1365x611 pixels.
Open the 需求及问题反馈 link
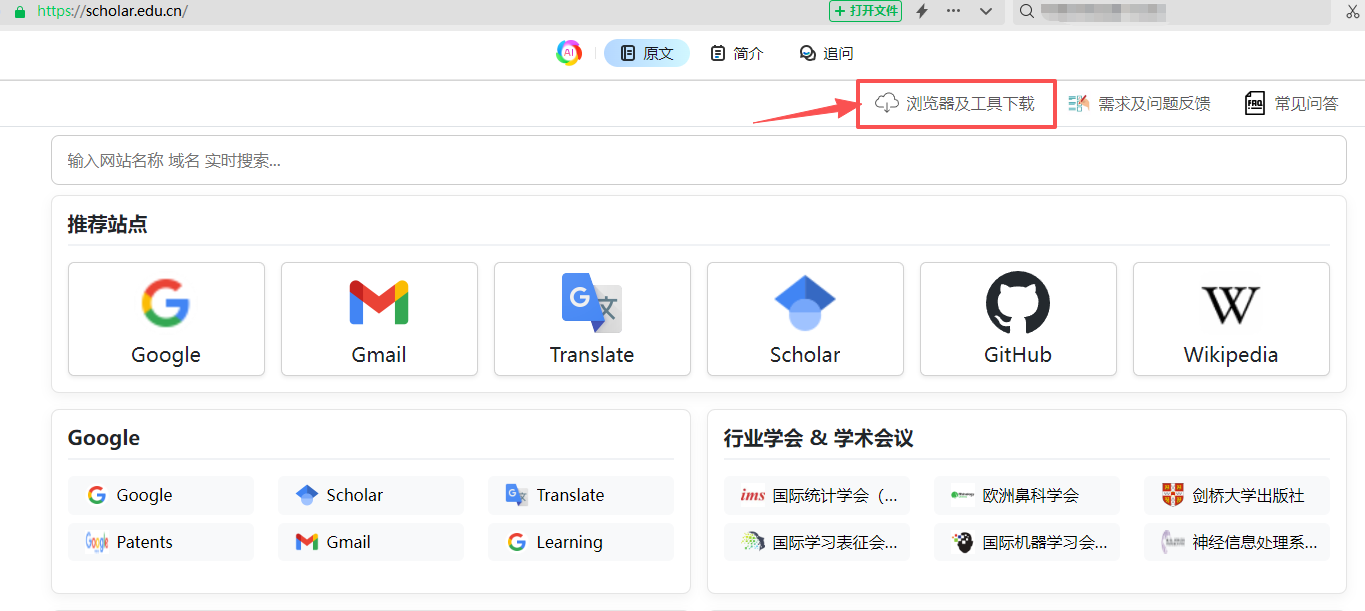pyautogui.click(x=1154, y=103)
